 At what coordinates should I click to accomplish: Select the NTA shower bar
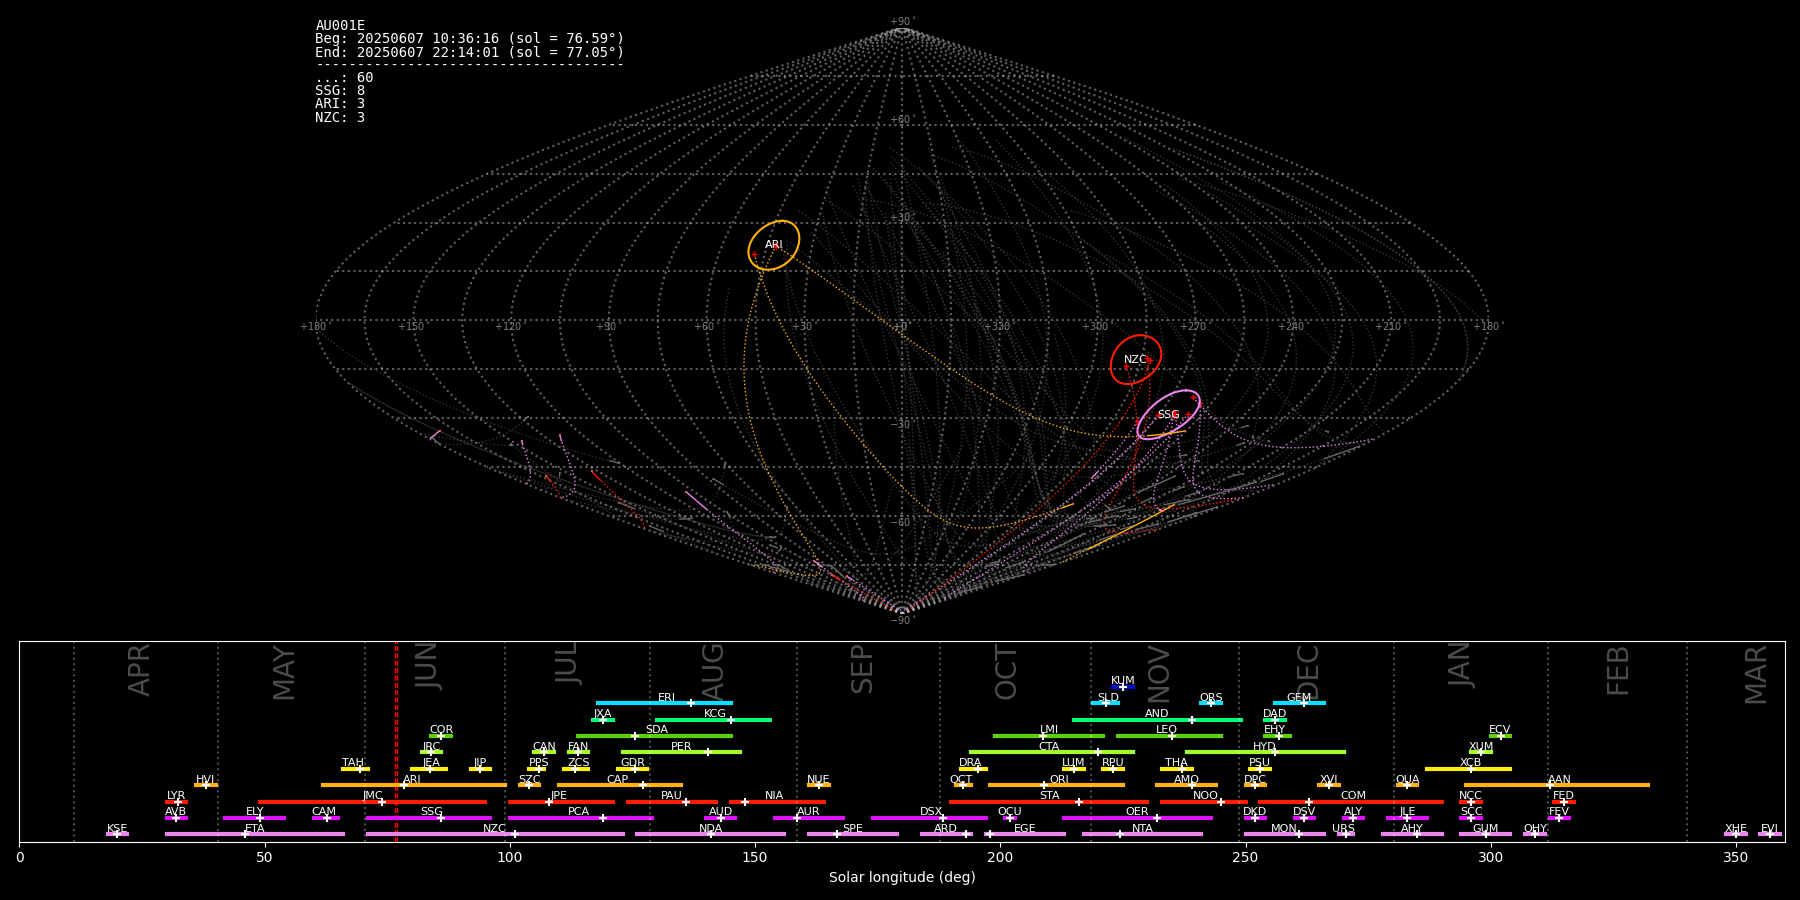[1142, 834]
